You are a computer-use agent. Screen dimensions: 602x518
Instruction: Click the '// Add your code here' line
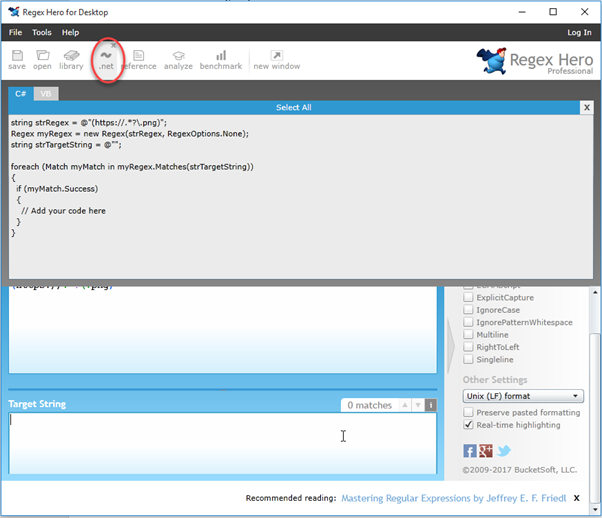pos(63,211)
